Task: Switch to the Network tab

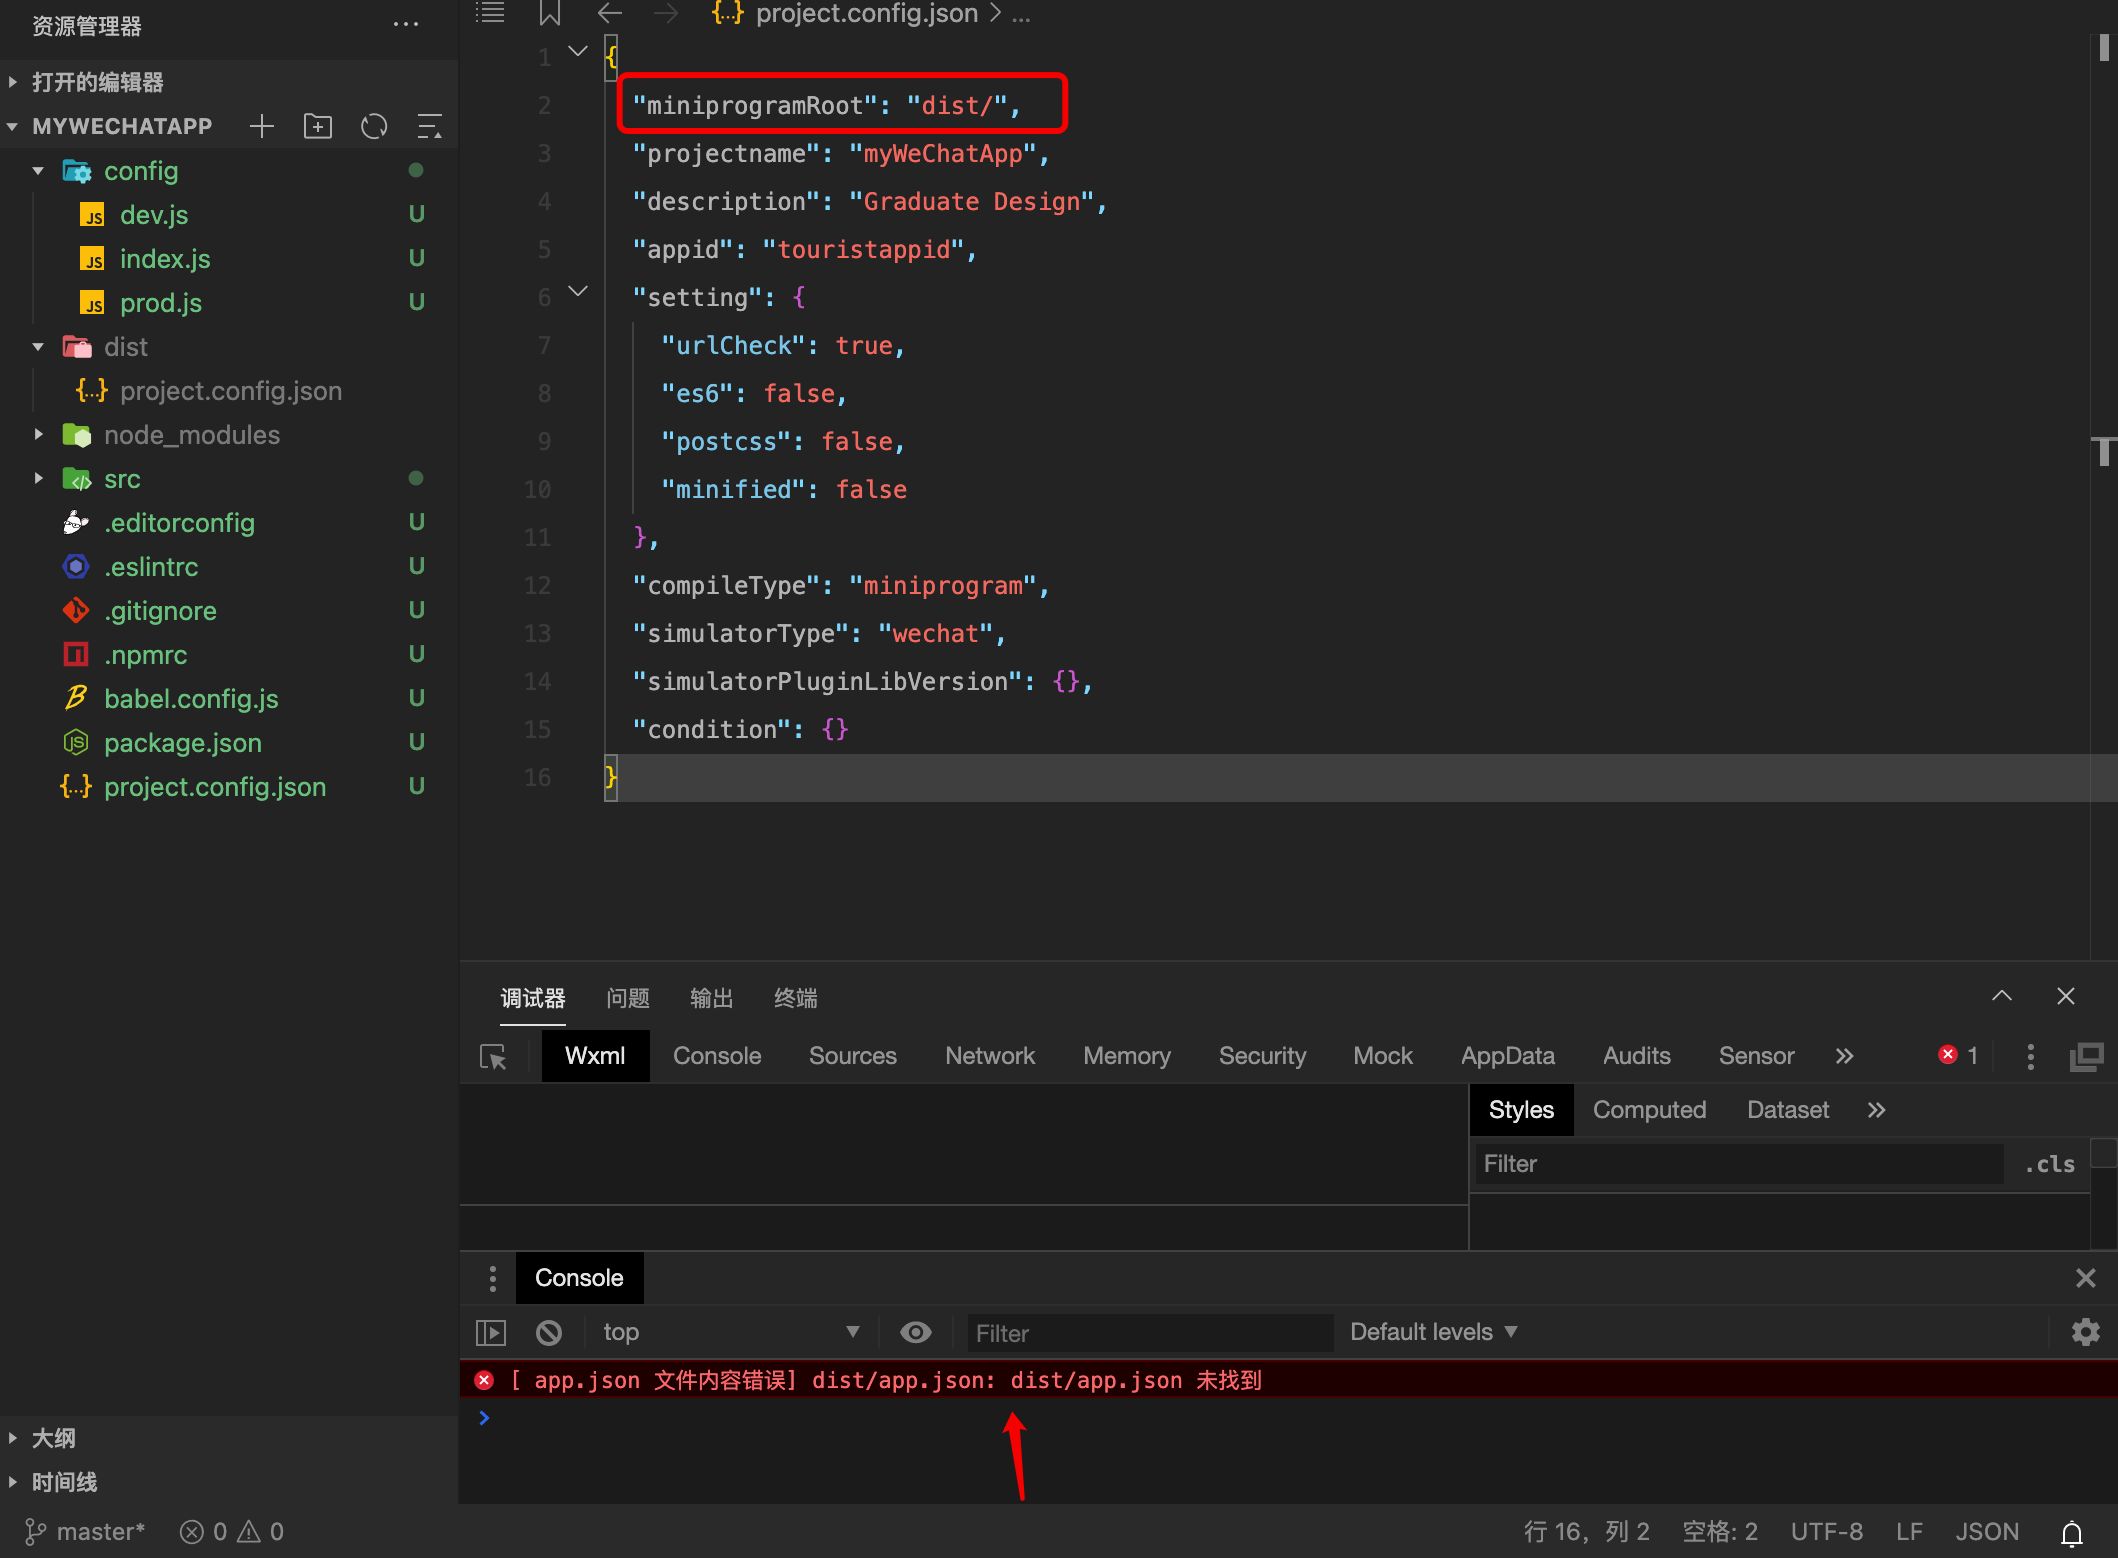Action: [x=989, y=1056]
